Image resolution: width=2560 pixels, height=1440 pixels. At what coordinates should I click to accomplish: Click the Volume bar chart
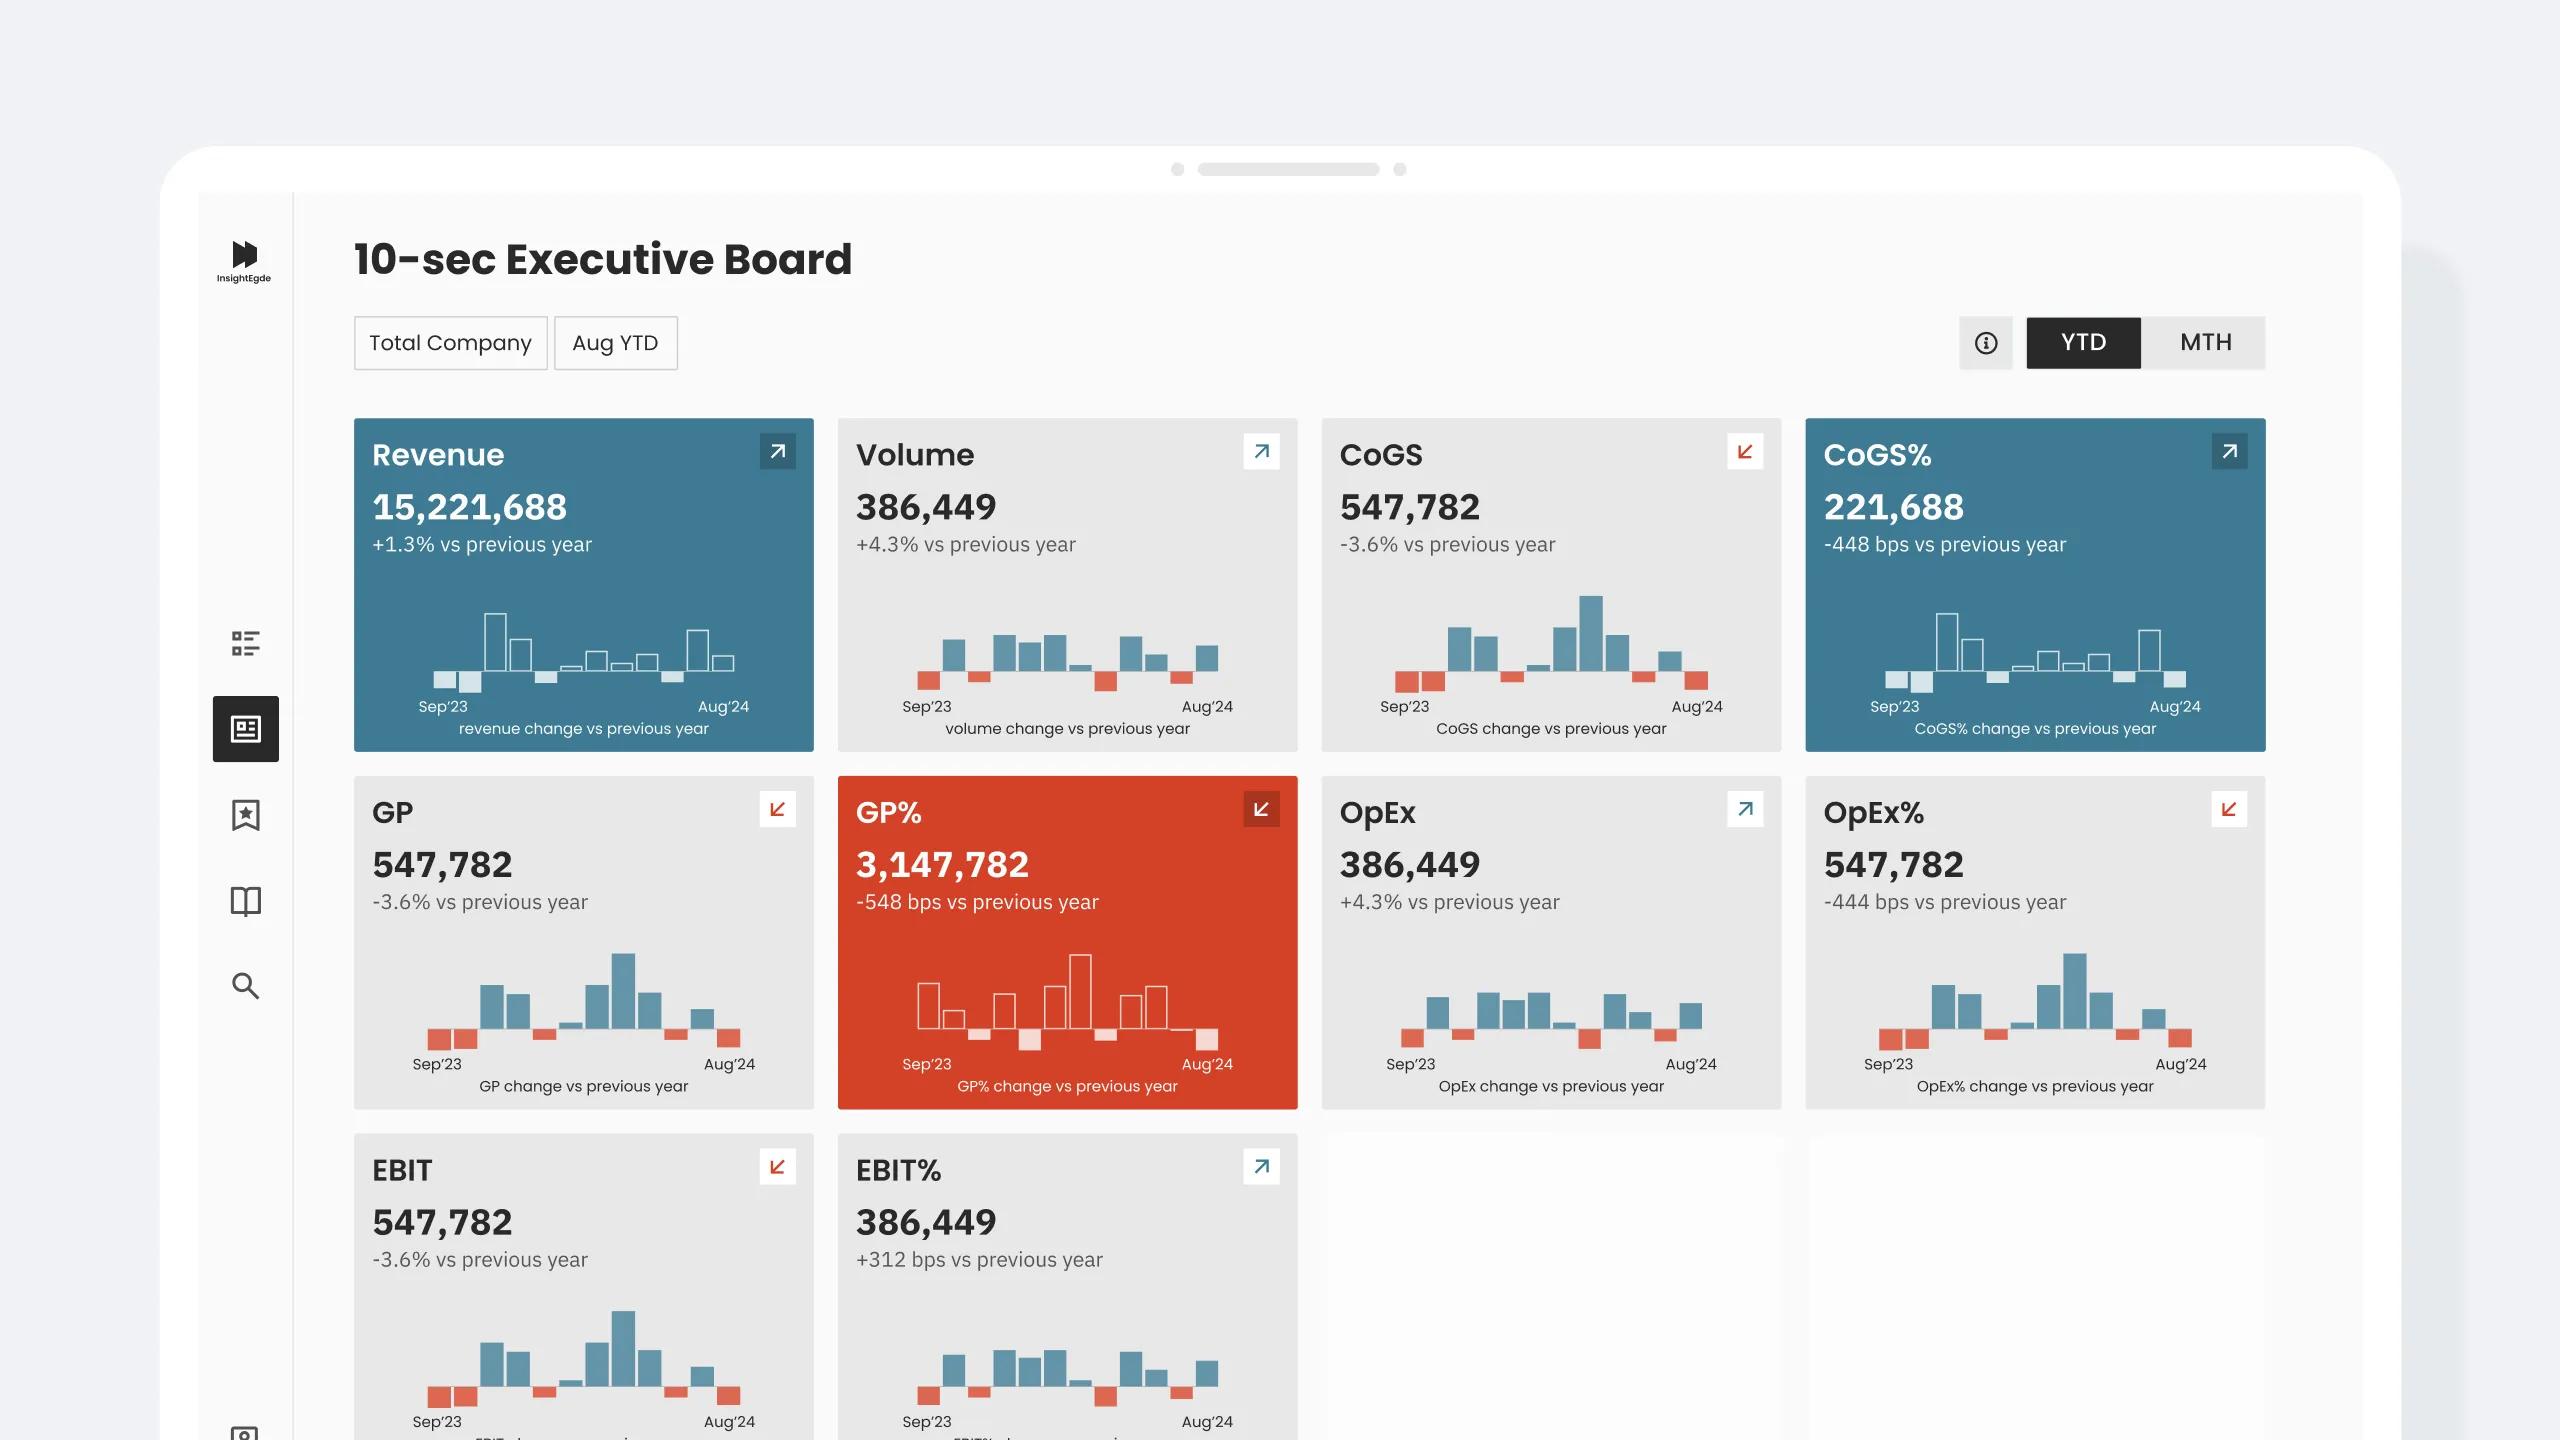coord(1068,662)
